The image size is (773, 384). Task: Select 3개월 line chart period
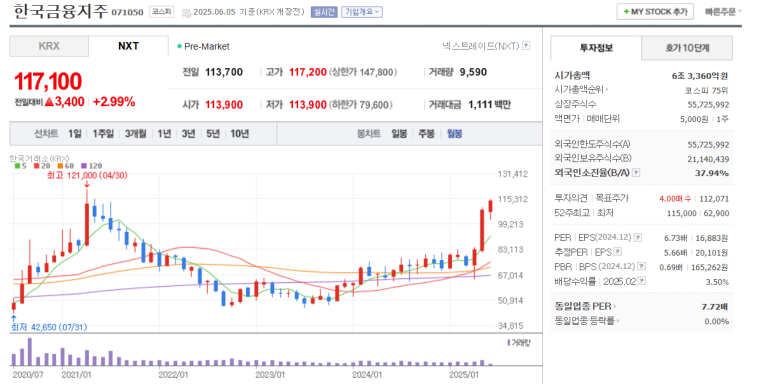136,134
